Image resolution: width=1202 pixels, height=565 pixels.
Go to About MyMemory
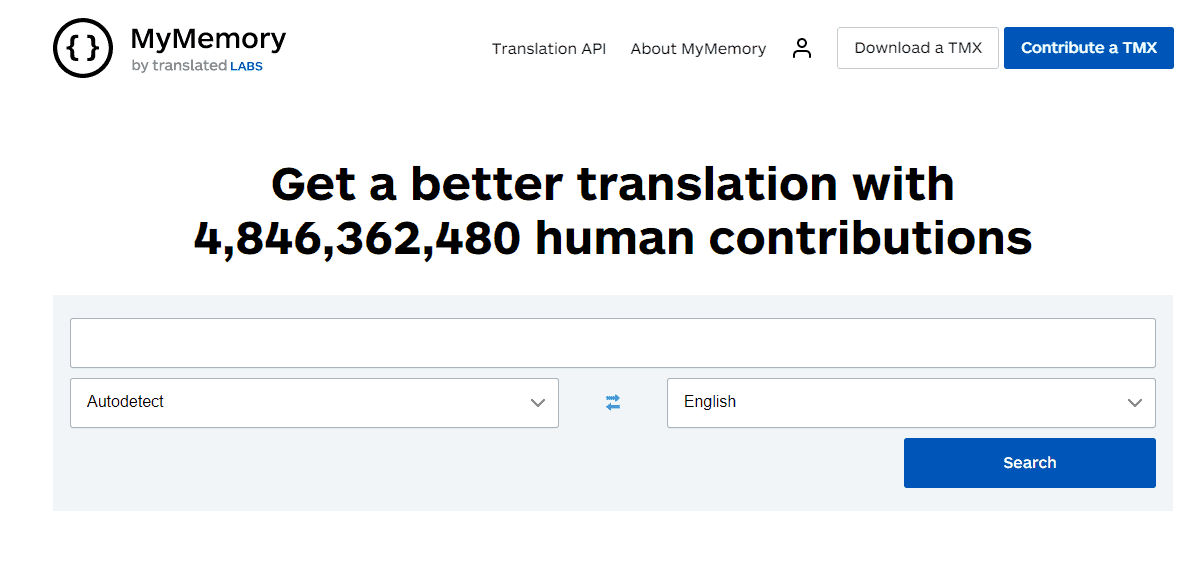coord(698,48)
